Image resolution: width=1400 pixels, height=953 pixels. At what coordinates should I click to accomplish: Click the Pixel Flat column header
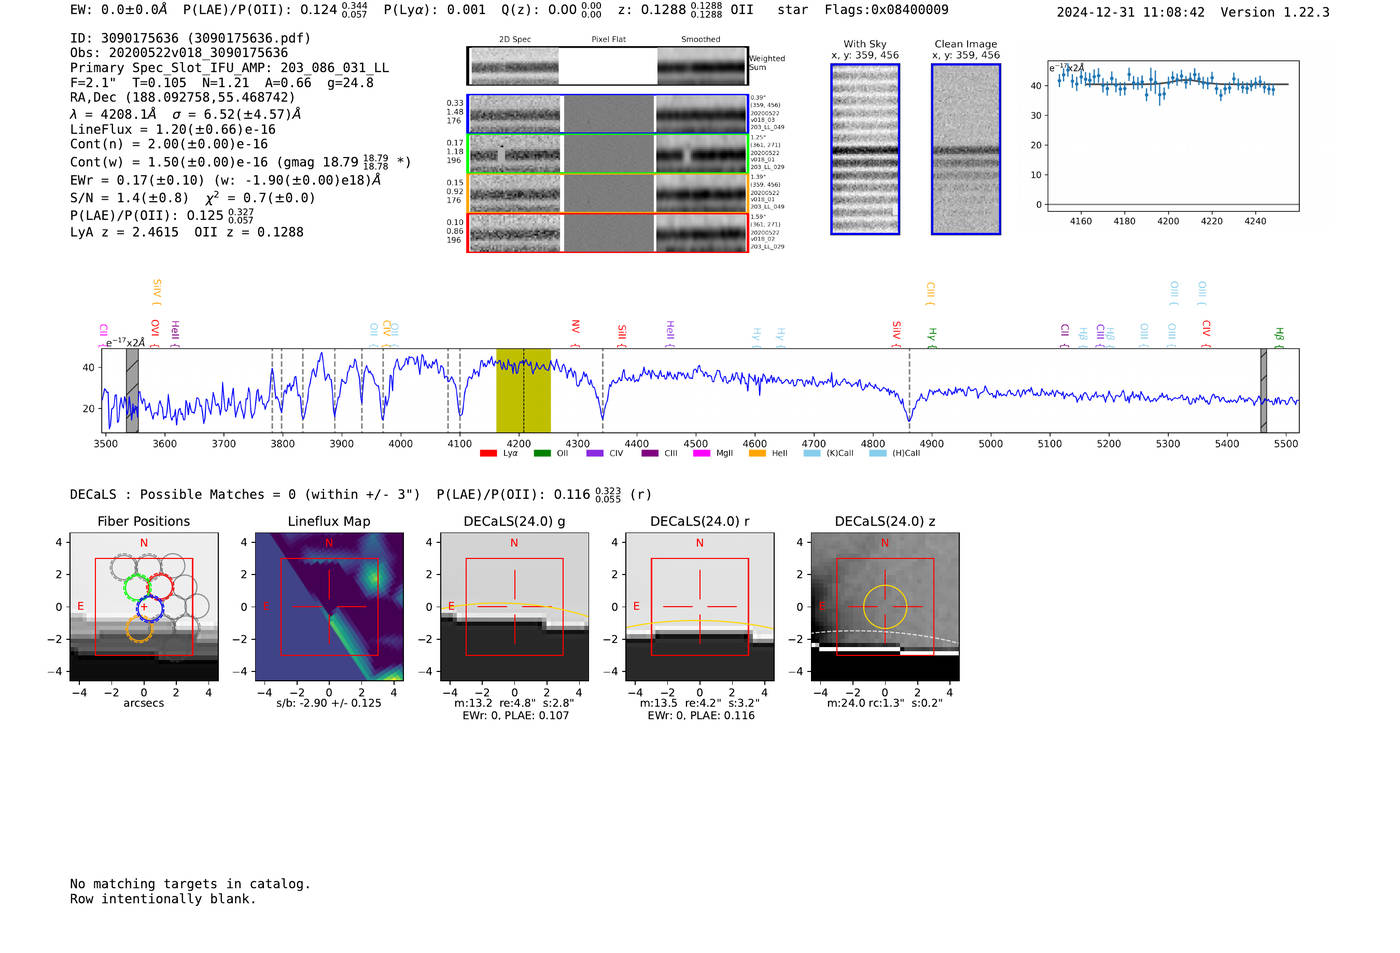[608, 40]
